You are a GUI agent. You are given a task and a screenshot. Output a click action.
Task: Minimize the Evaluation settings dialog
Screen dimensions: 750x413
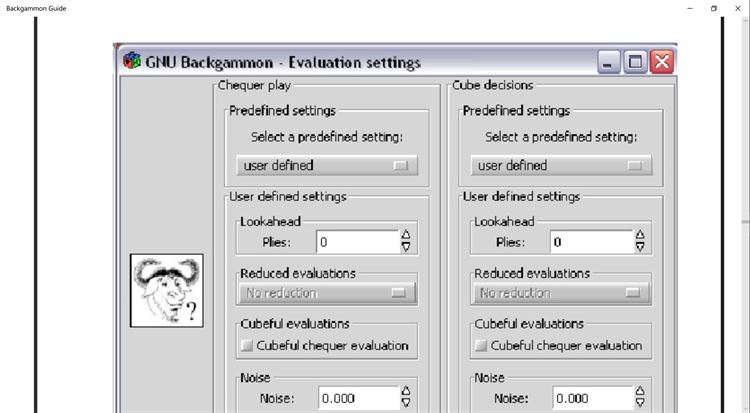pyautogui.click(x=608, y=62)
